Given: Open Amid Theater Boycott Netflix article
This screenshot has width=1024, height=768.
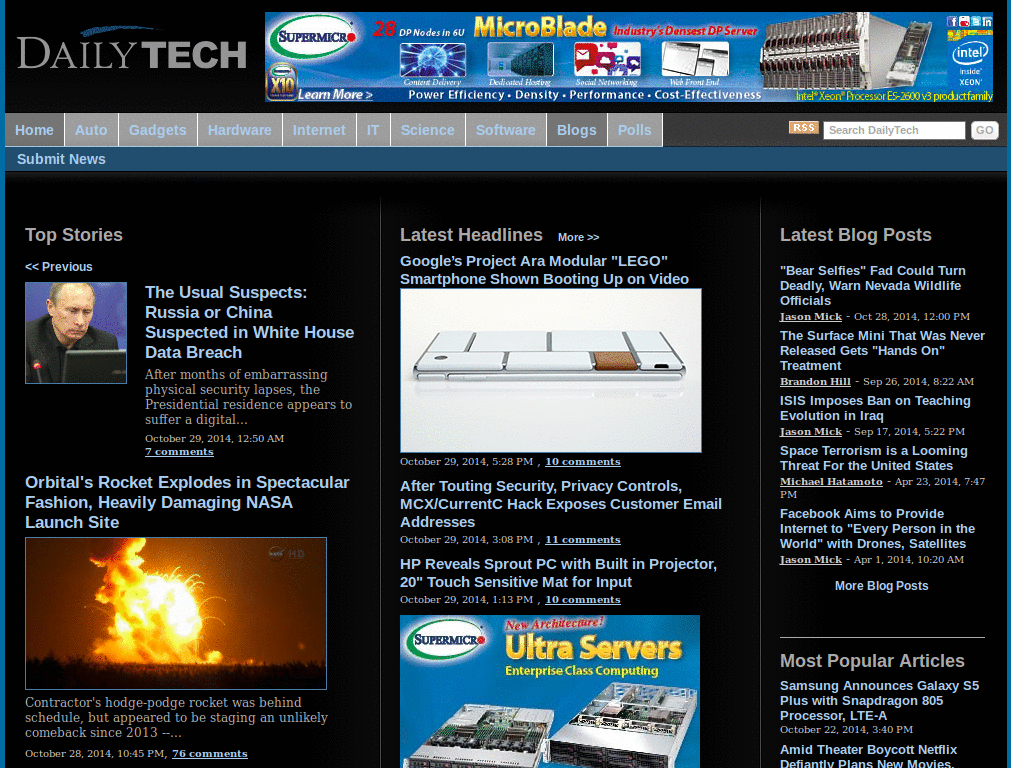Looking at the screenshot, I should pos(868,756).
